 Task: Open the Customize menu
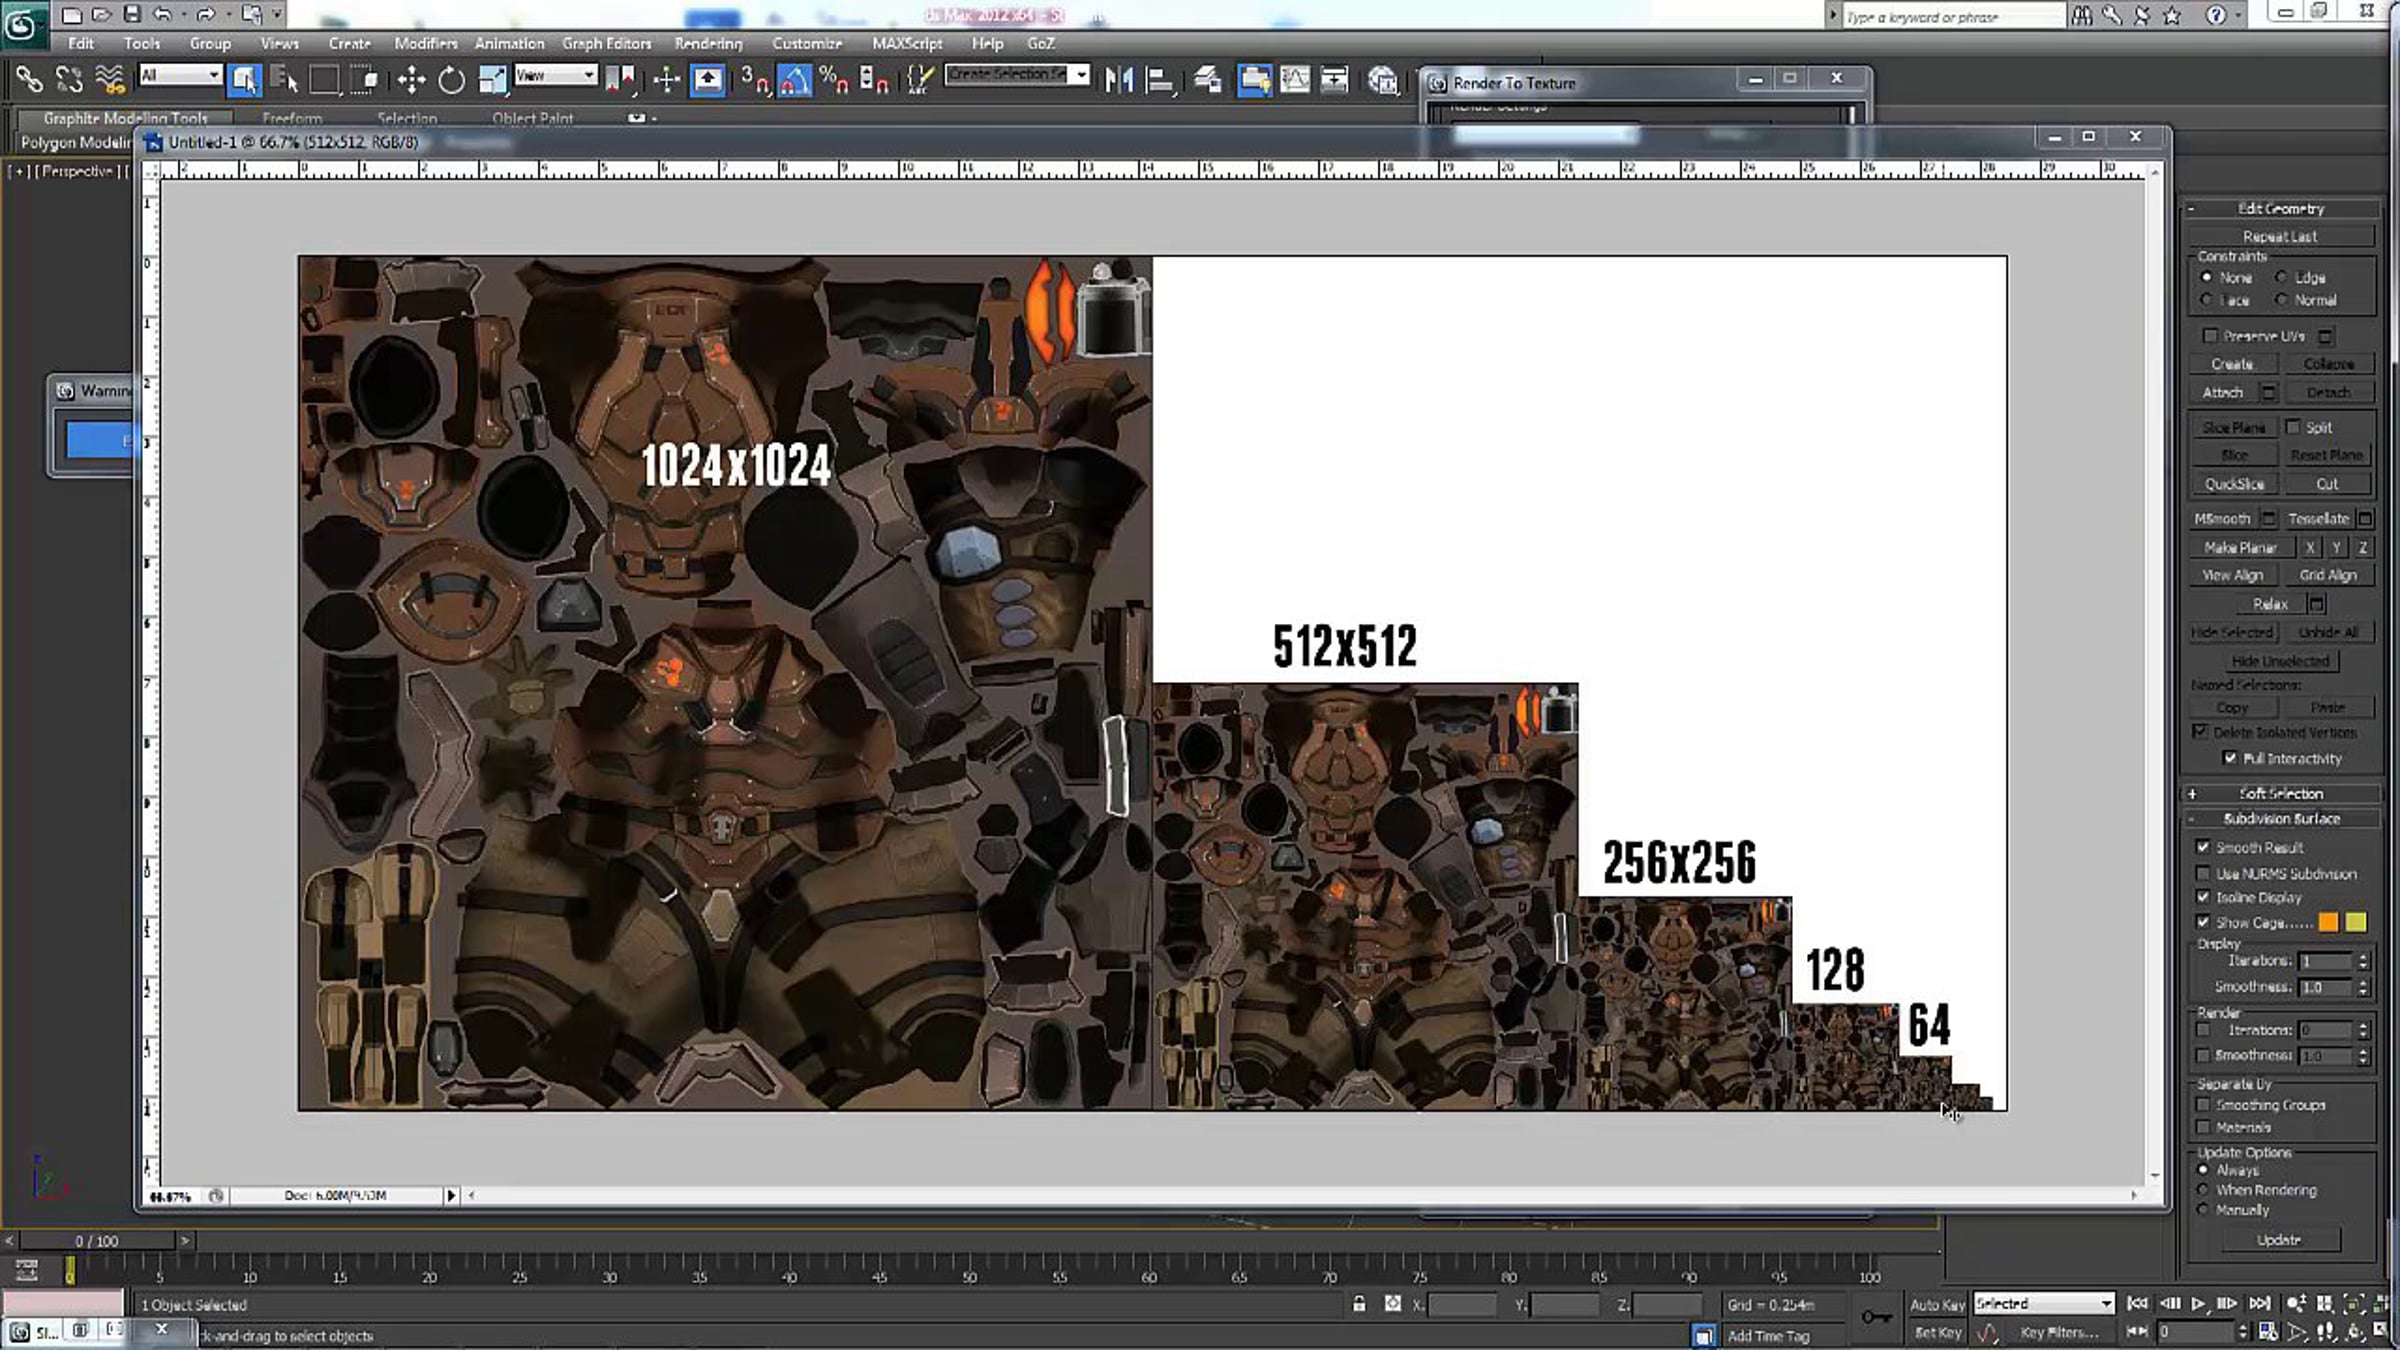point(806,43)
